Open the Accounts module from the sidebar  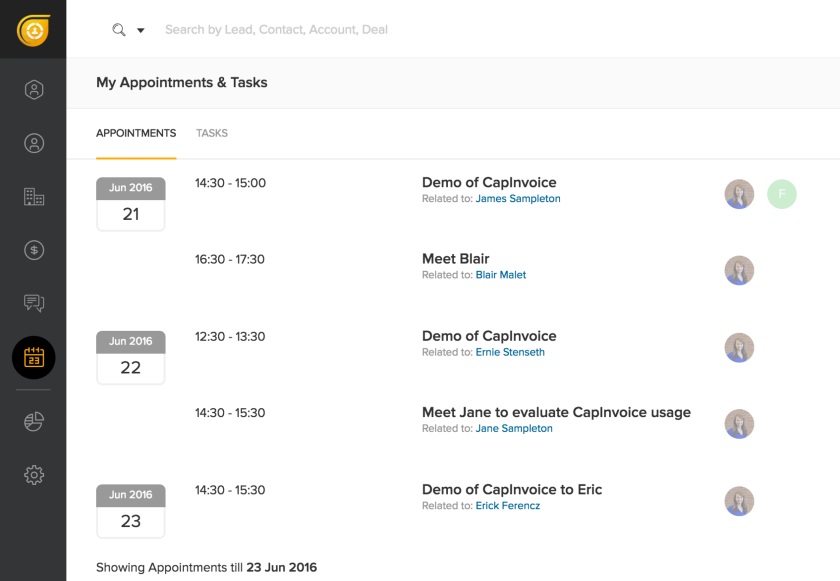tap(34, 196)
